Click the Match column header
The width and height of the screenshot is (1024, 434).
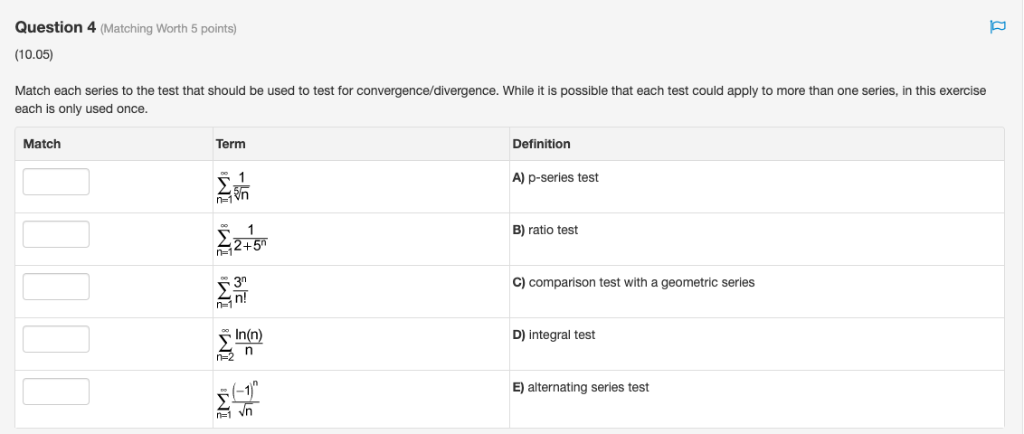(42, 144)
